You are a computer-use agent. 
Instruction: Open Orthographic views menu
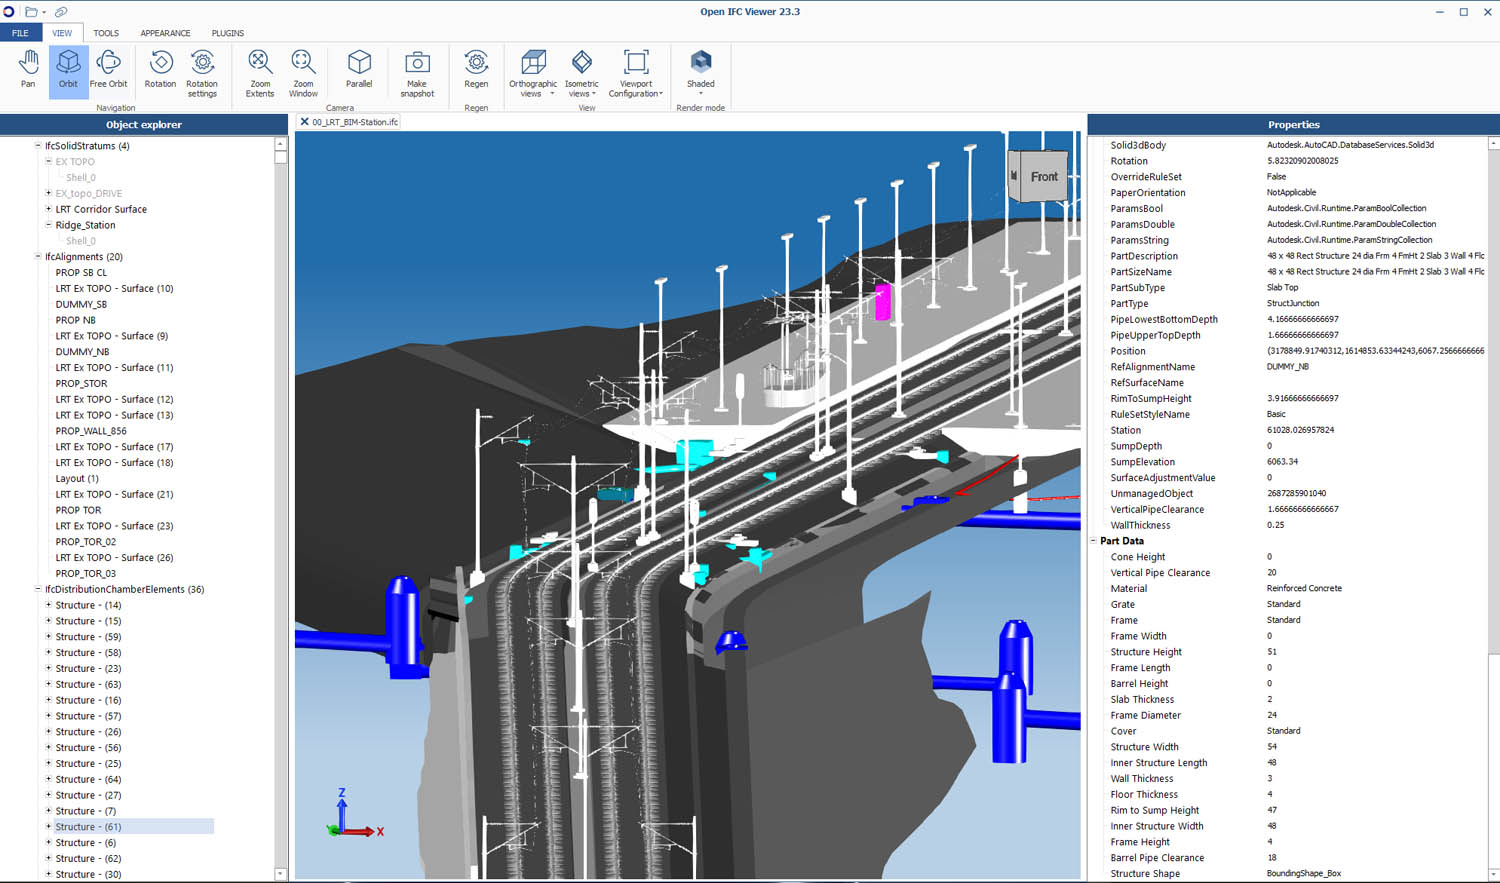point(533,73)
